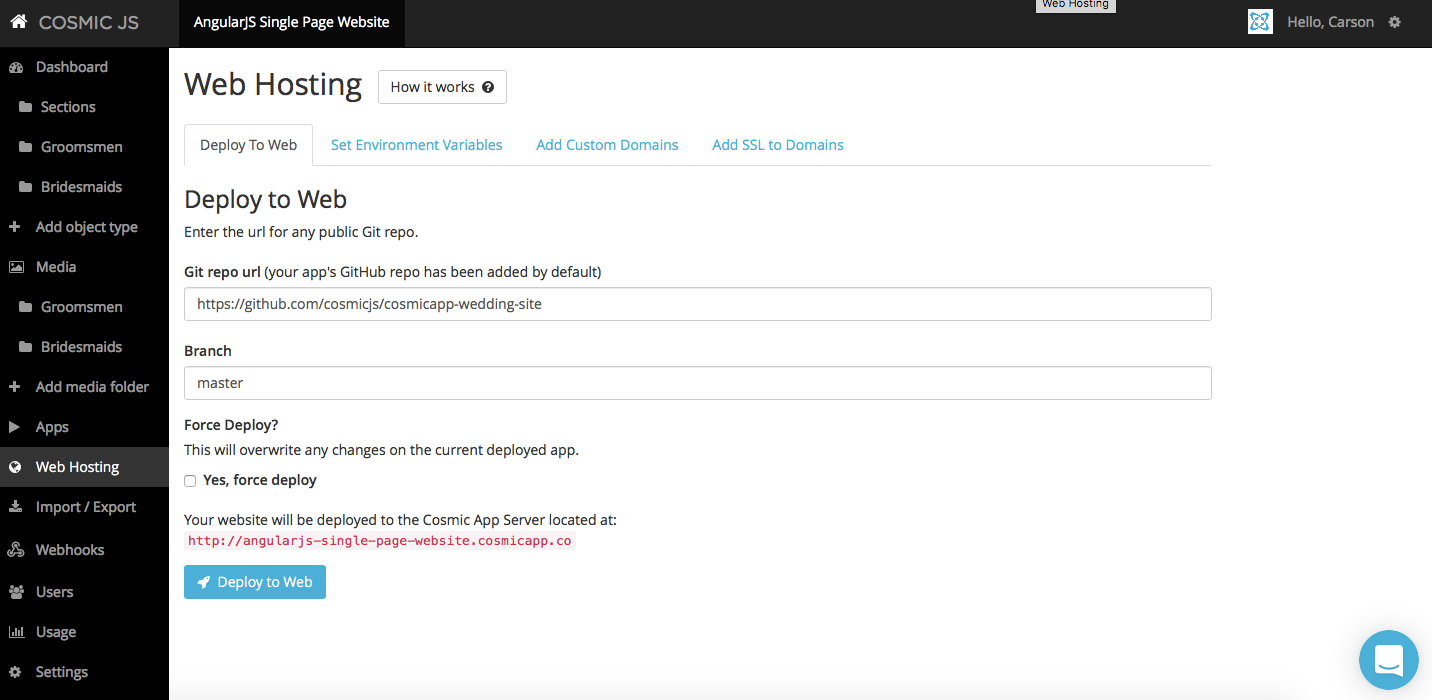Click the Webhooks icon in the sidebar
The width and height of the screenshot is (1432, 700).
[15, 550]
